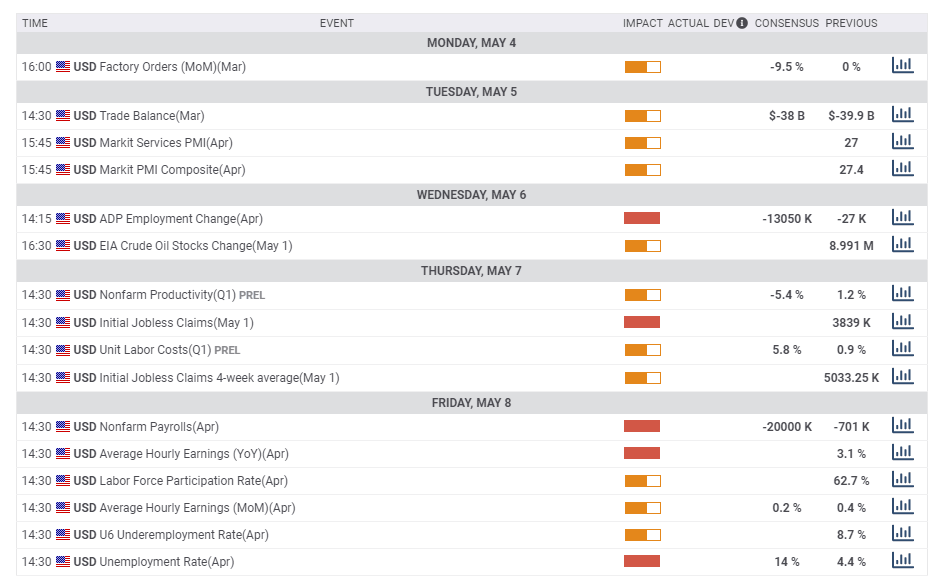The height and width of the screenshot is (576, 935).
Task: Click the Friday, May 8 date header
Action: point(471,403)
